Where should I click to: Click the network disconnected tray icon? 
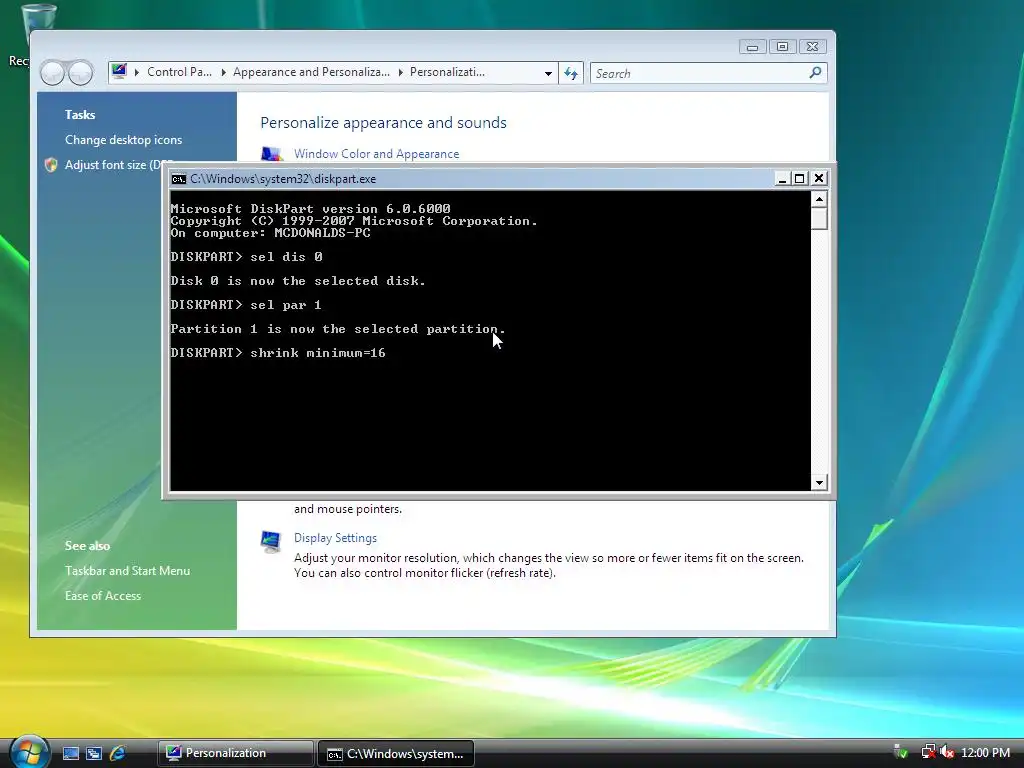[928, 752]
